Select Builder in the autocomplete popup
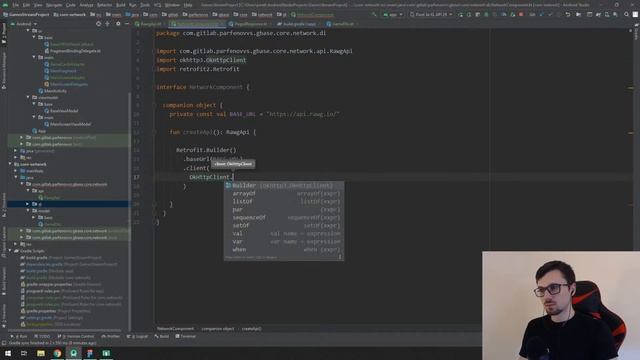This screenshot has width=640, height=360. tap(284, 185)
